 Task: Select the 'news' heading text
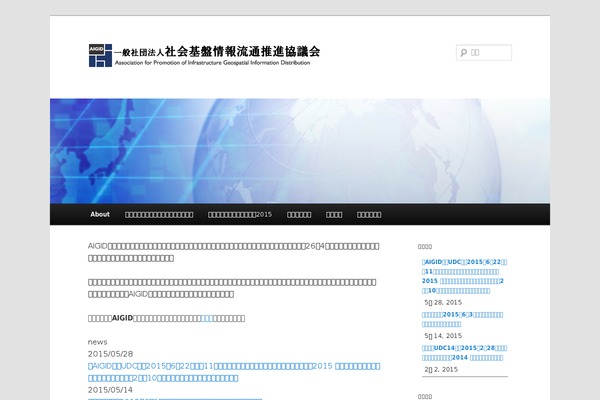click(98, 342)
